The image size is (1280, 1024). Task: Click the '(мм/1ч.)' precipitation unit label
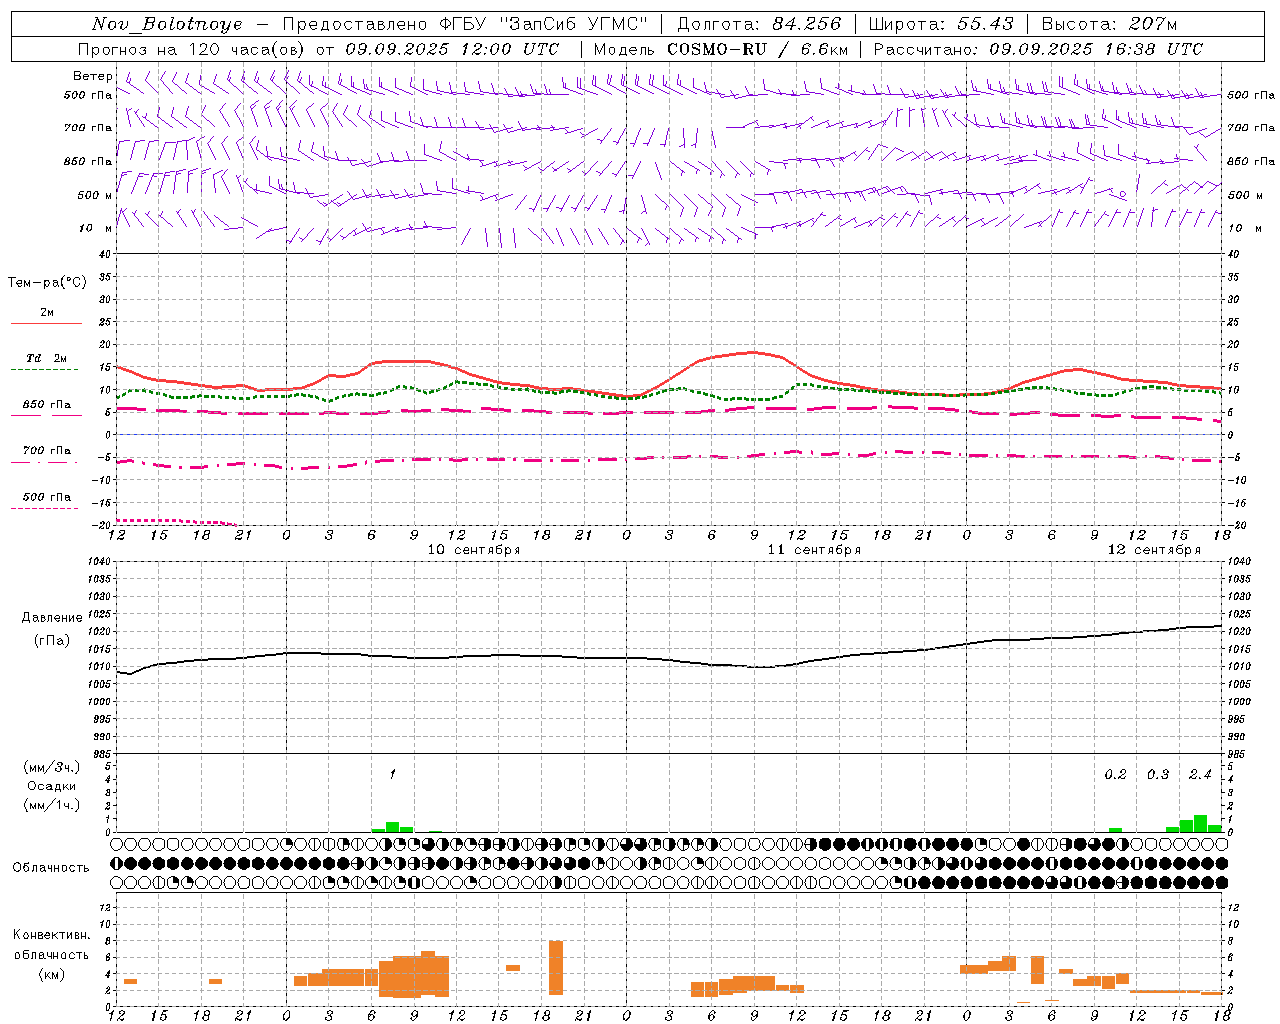(x=52, y=804)
